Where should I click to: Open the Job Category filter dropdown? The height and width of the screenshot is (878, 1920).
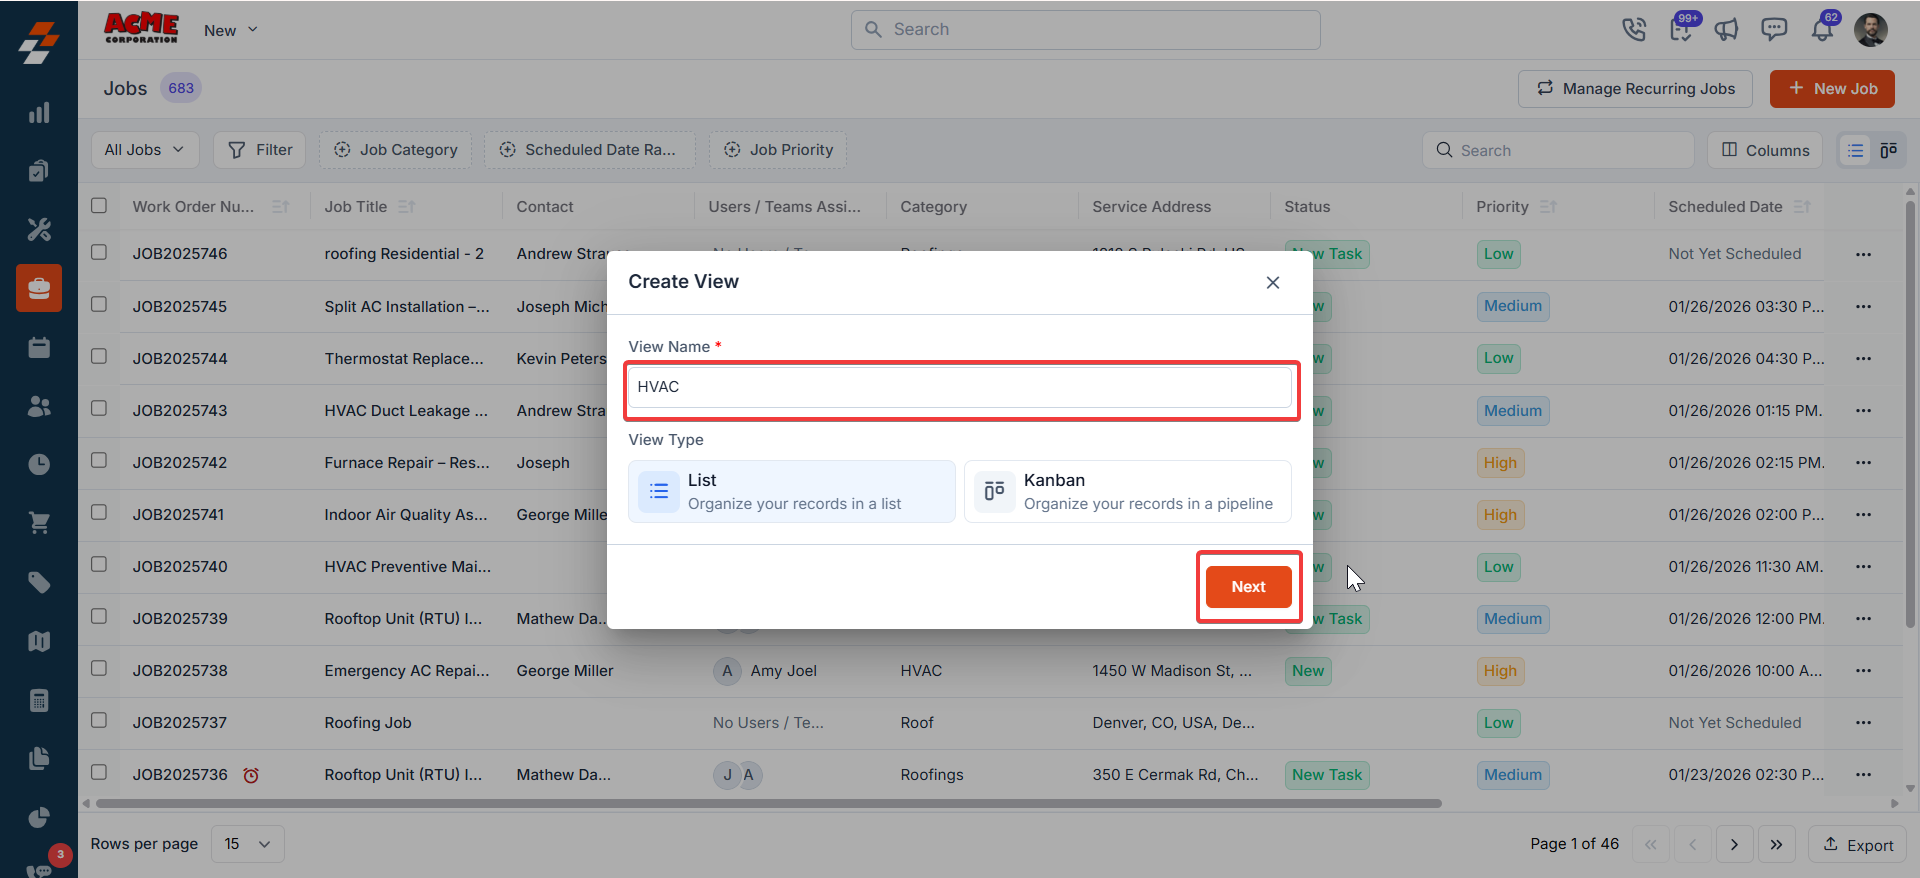tap(395, 150)
